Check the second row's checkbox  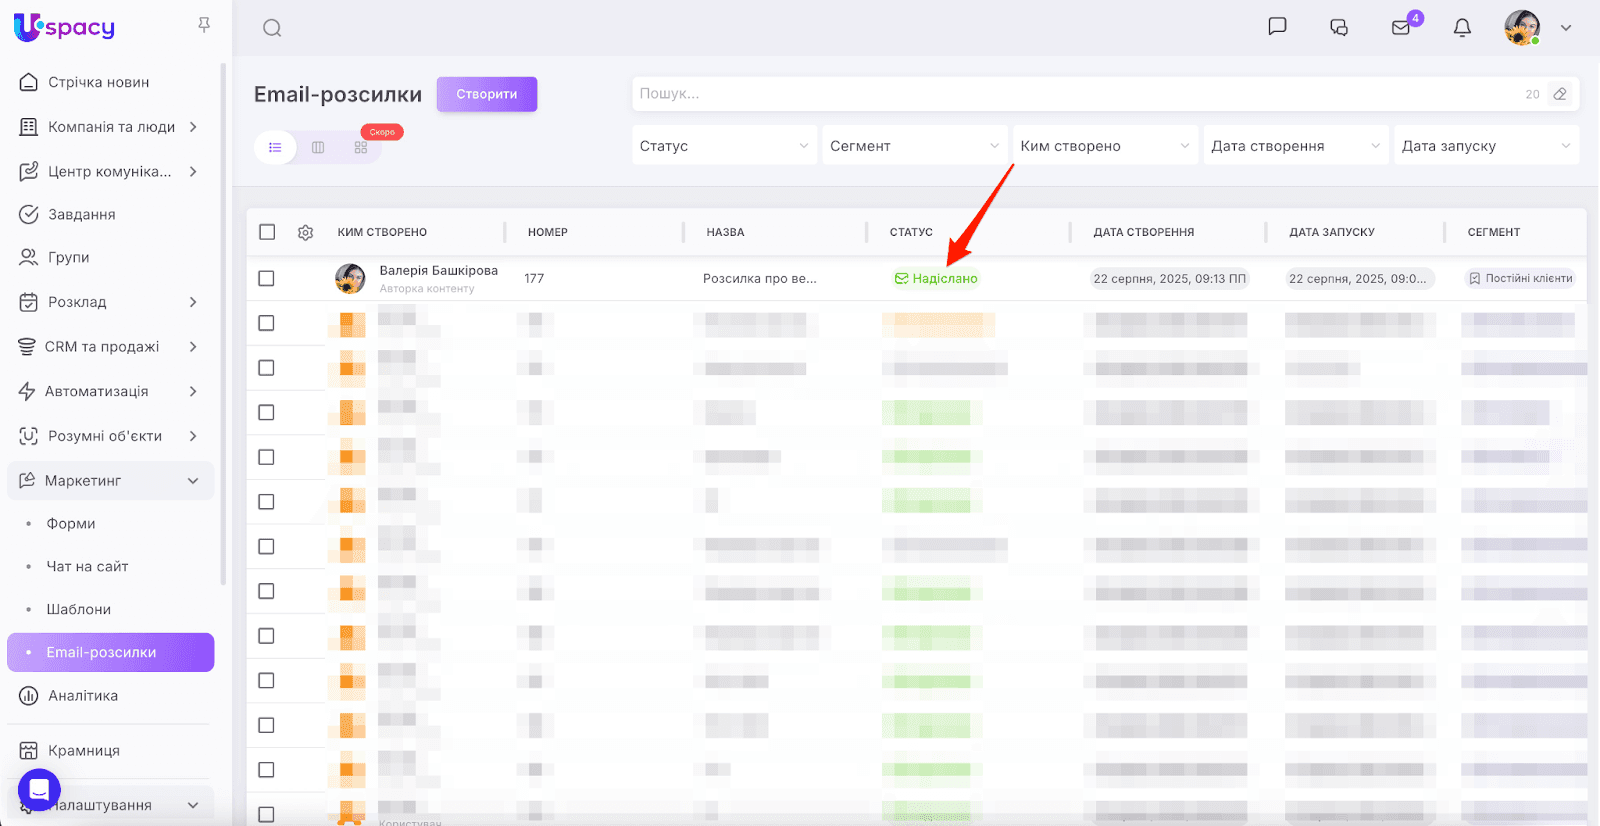(266, 323)
